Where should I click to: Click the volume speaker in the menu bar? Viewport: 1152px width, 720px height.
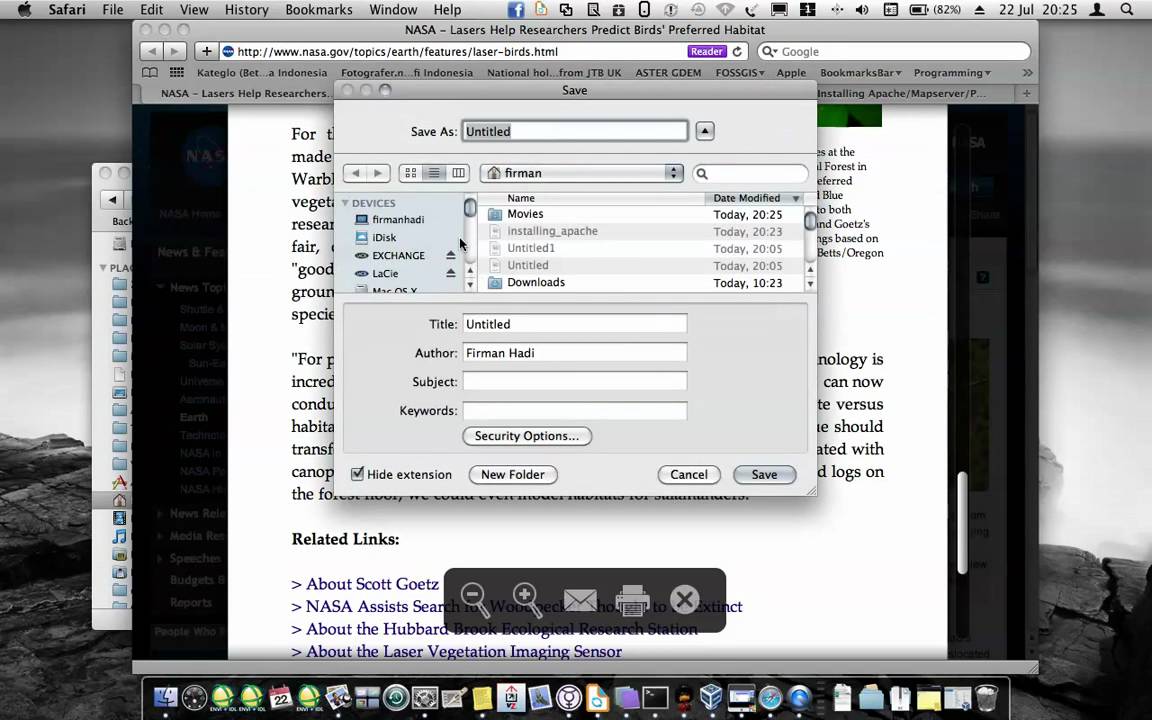pos(863,10)
